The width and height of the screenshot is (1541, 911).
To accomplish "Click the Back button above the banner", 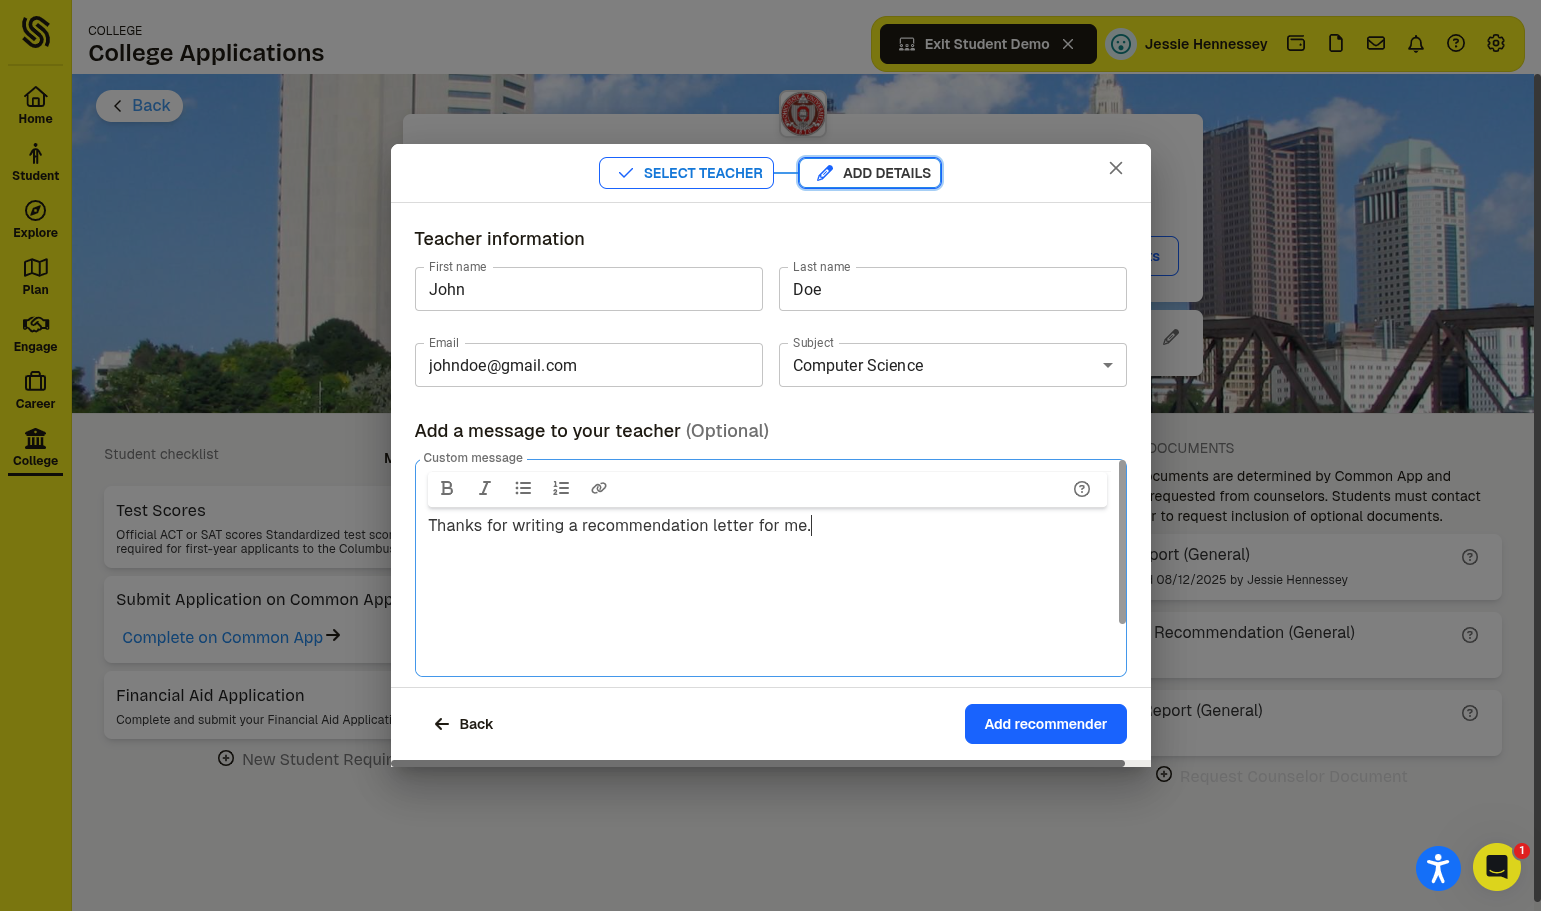I will click(140, 106).
